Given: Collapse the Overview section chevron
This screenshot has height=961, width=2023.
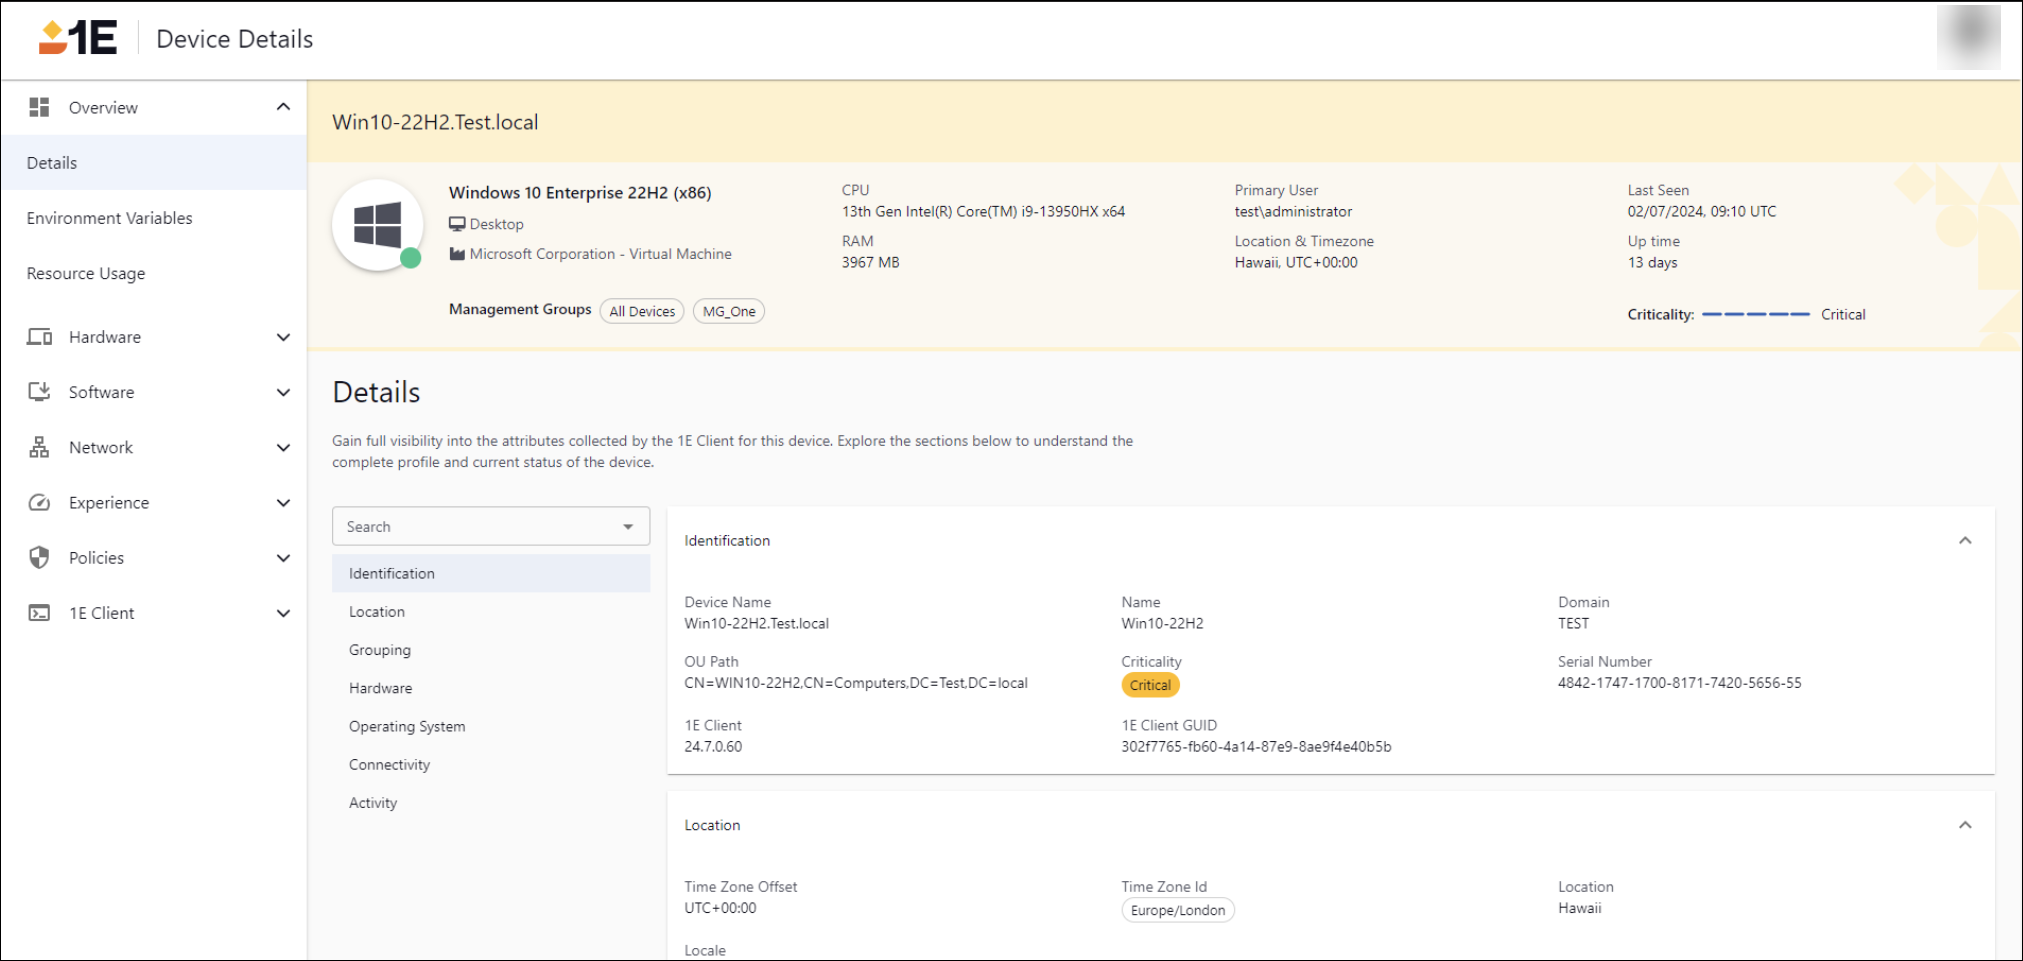Looking at the screenshot, I should point(283,107).
